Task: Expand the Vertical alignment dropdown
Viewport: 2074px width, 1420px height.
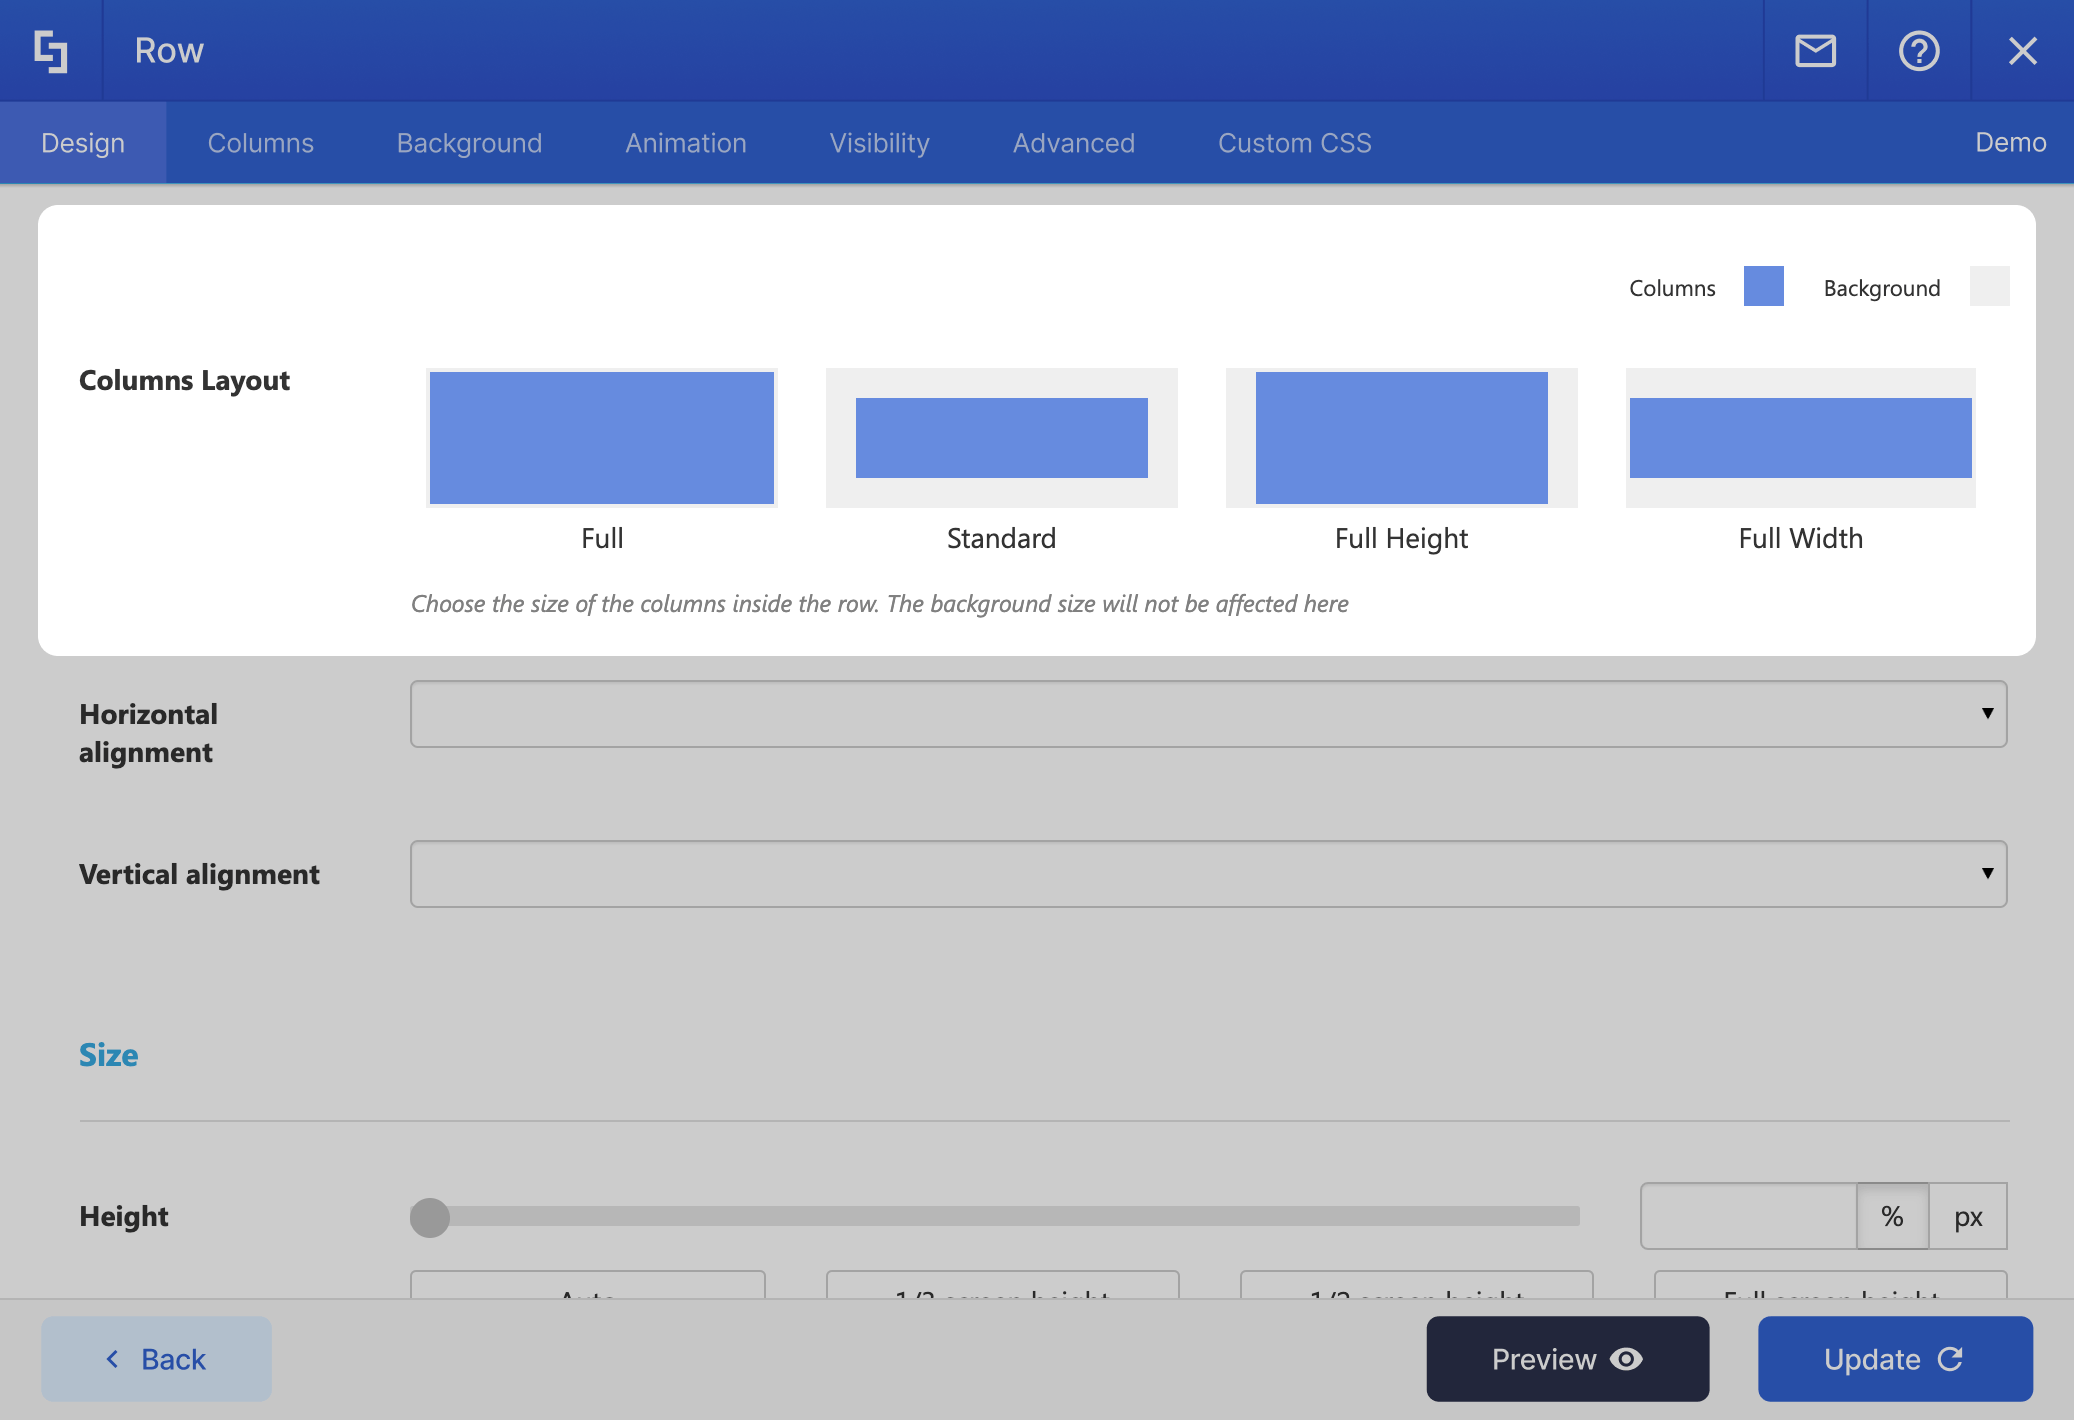Action: (x=1208, y=874)
